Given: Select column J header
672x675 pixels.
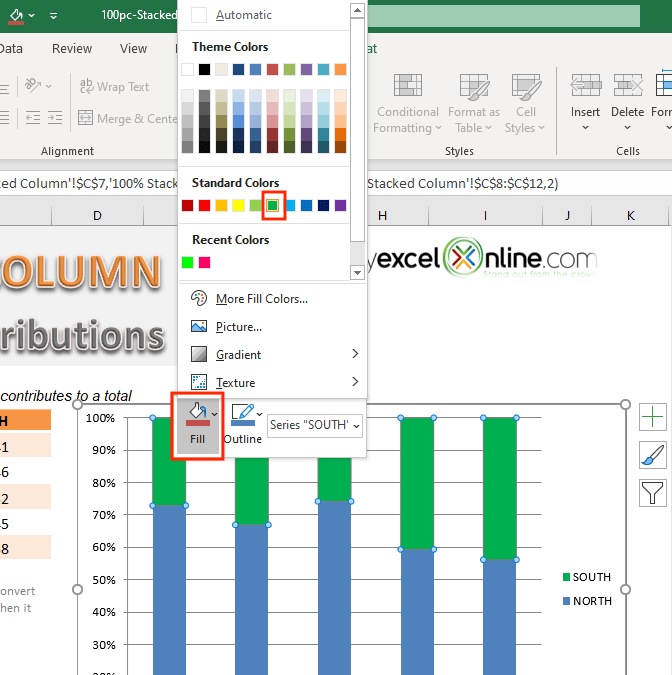Looking at the screenshot, I should [x=567, y=216].
